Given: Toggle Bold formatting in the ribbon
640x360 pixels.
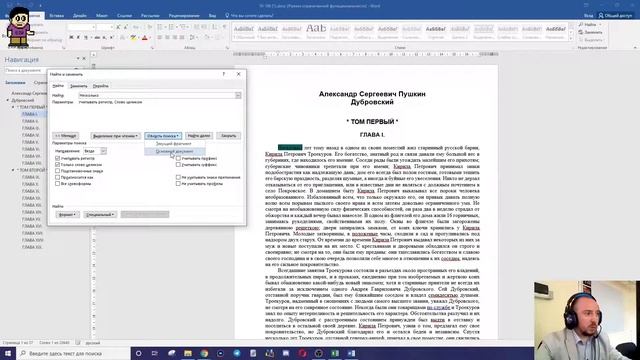Looking at the screenshot, I should 71,38.
